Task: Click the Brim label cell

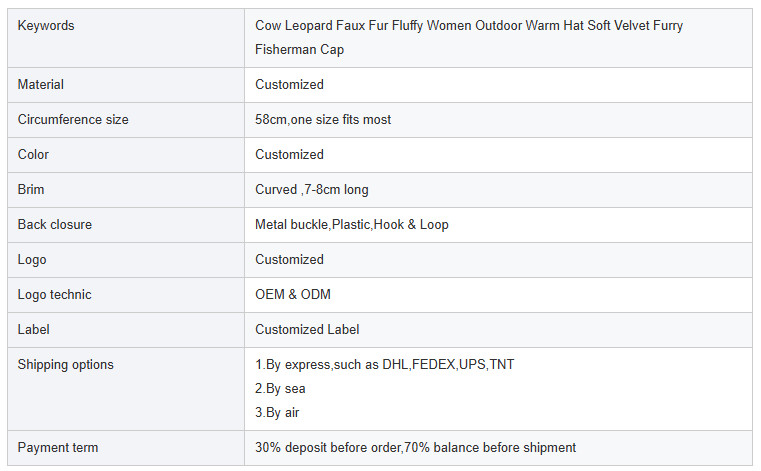Action: (31, 190)
